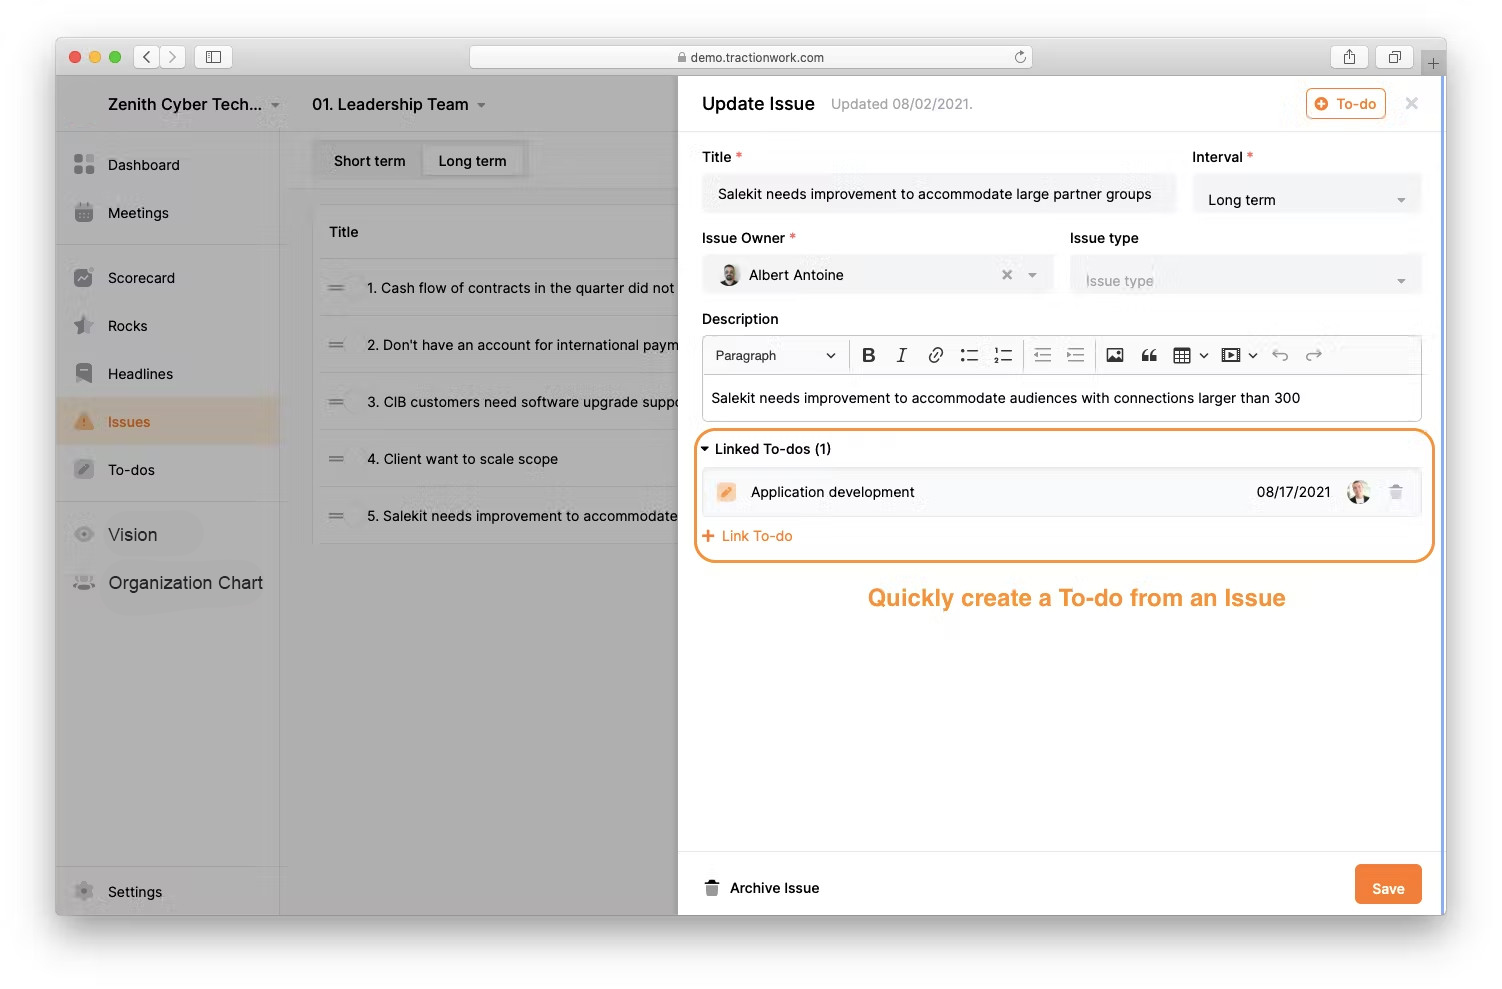Create a bulleted list in description
The height and width of the screenshot is (989, 1502).
[969, 355]
